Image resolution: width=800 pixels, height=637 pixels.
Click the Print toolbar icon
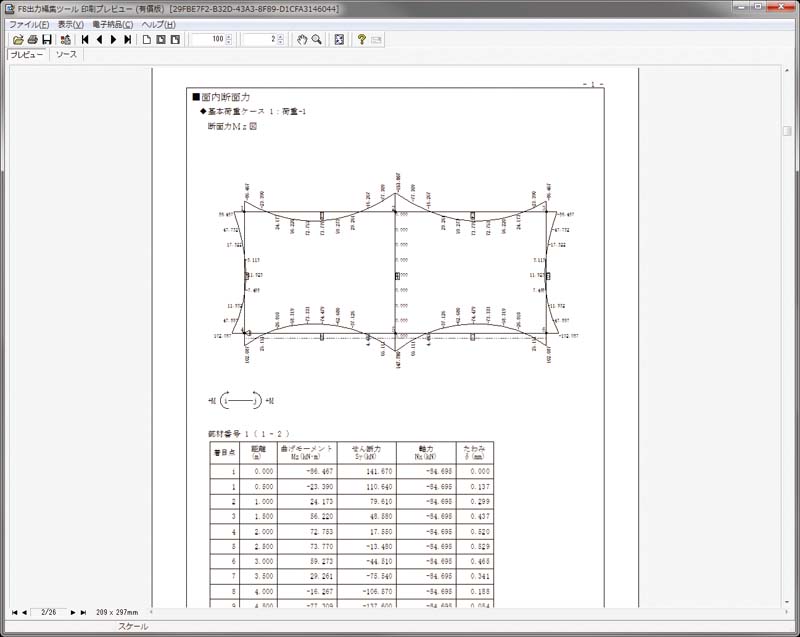(33, 39)
